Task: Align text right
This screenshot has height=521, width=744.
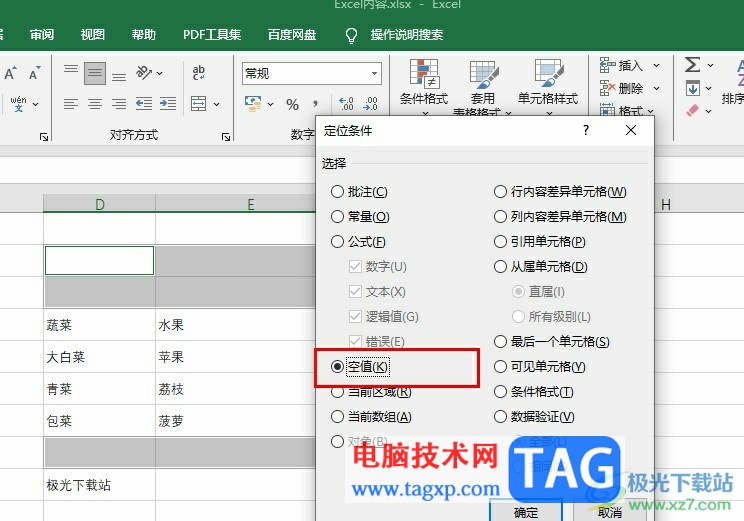Action: (119, 103)
